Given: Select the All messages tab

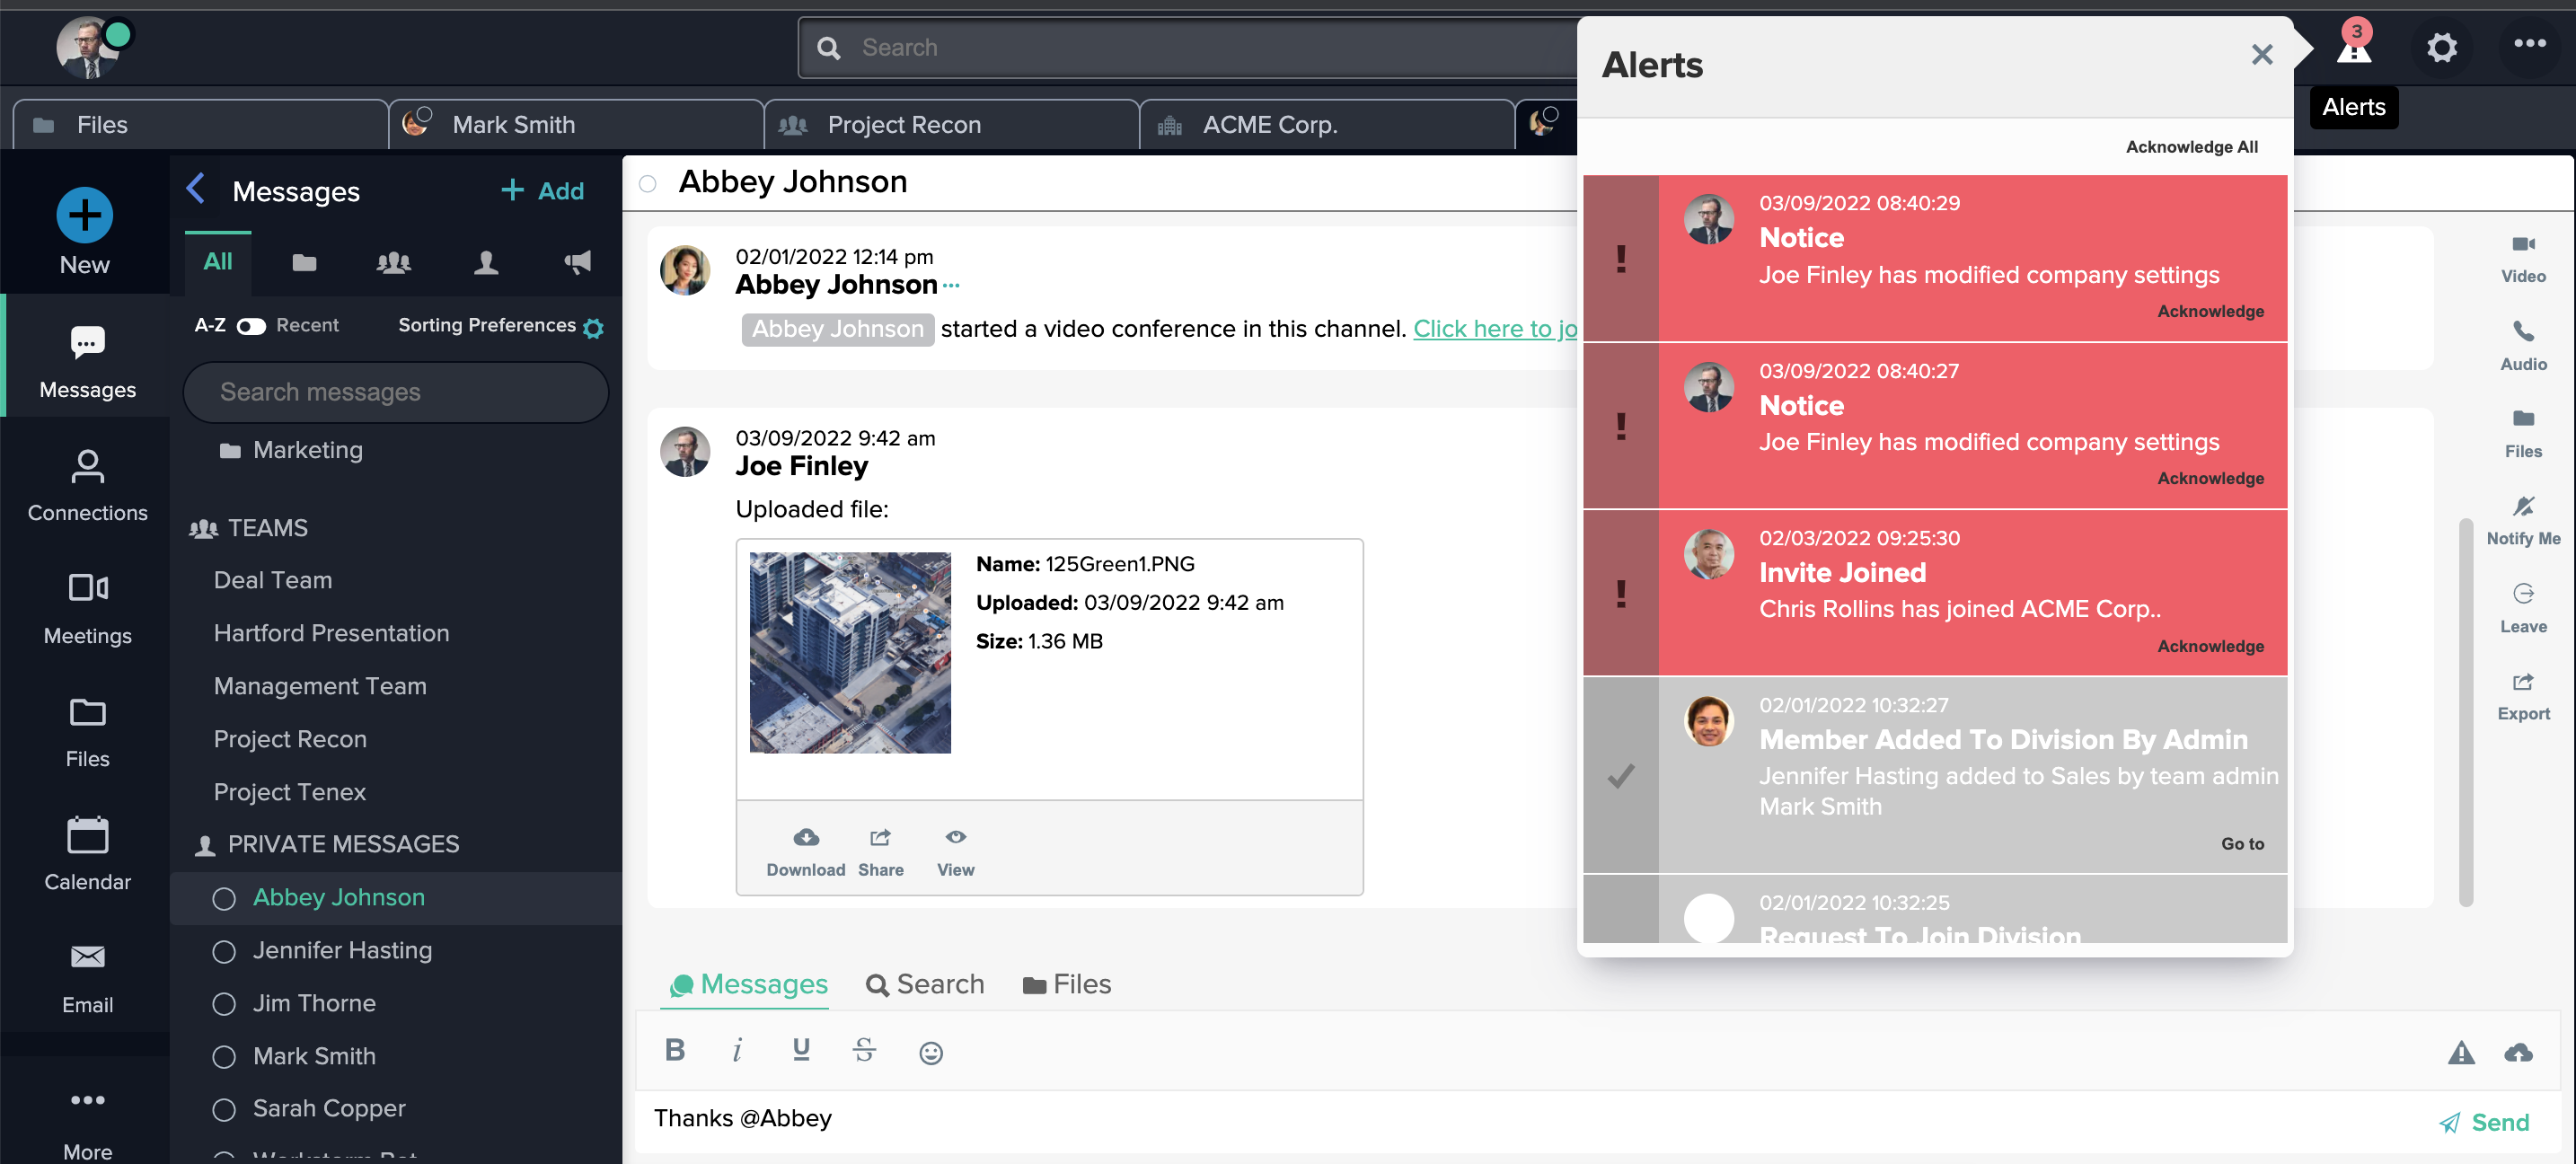Looking at the screenshot, I should coord(217,262).
